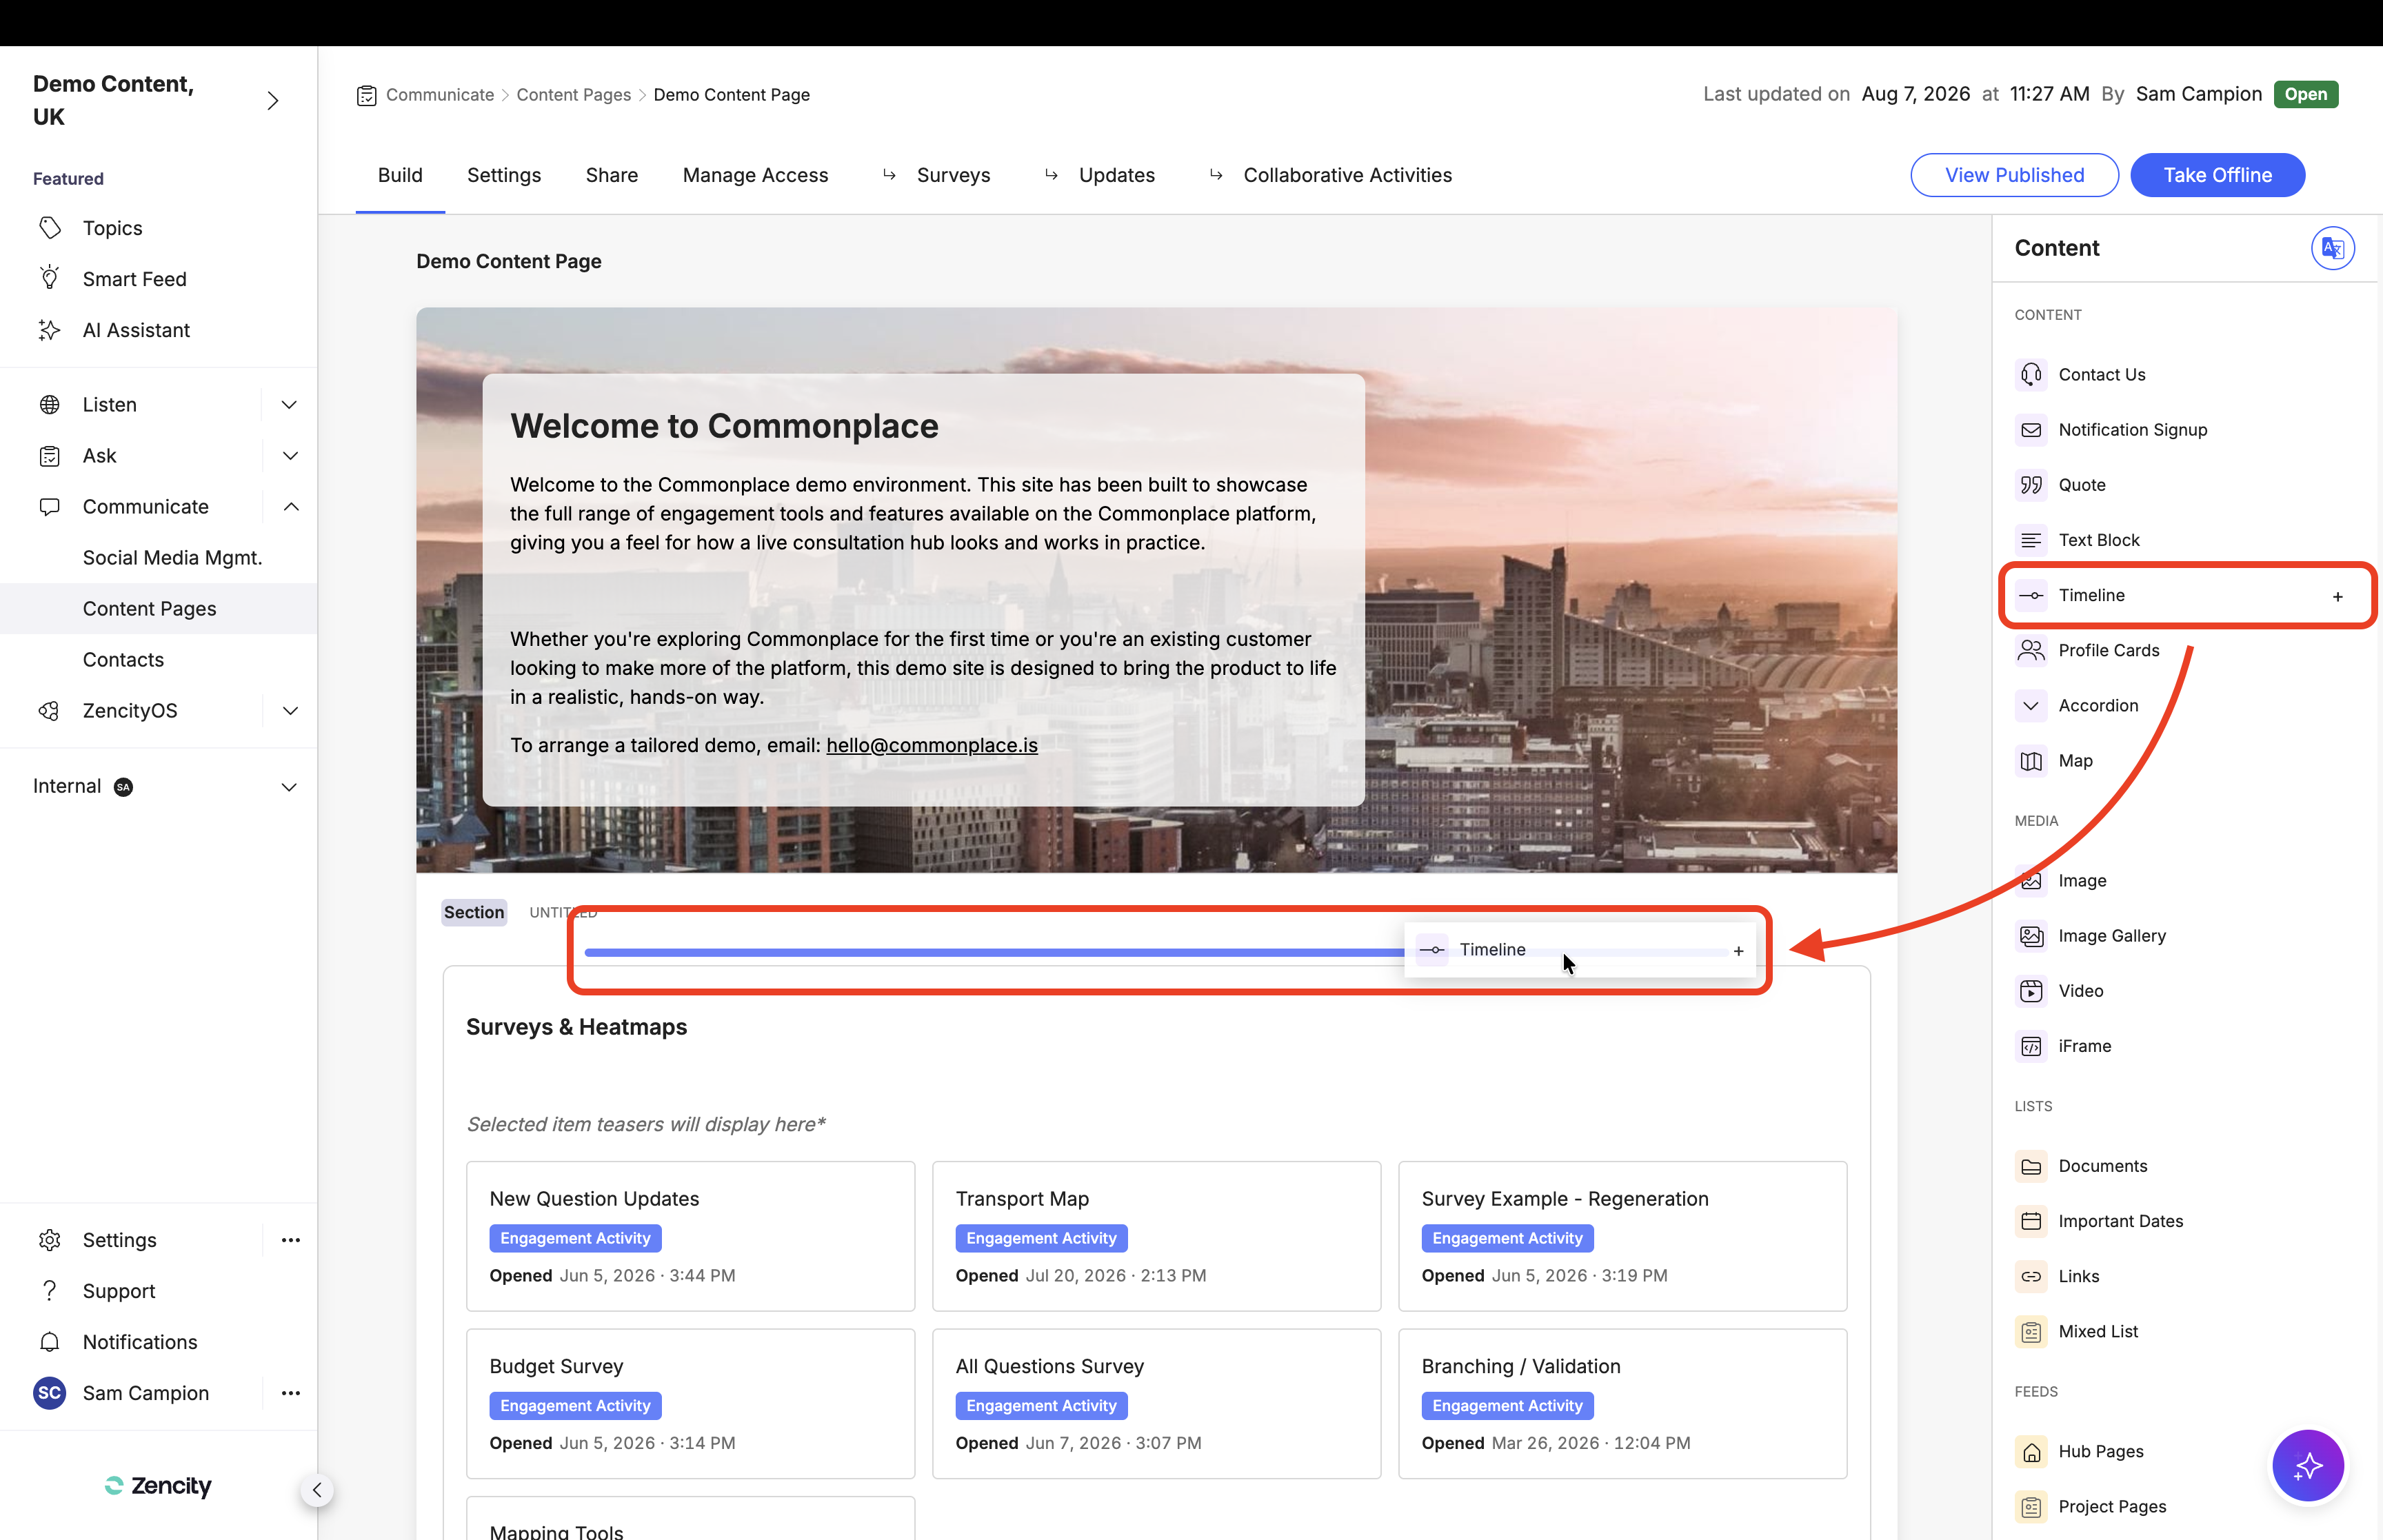Click the Smart Feed lightbulb icon
This screenshot has height=1540, width=2383.
click(x=50, y=279)
